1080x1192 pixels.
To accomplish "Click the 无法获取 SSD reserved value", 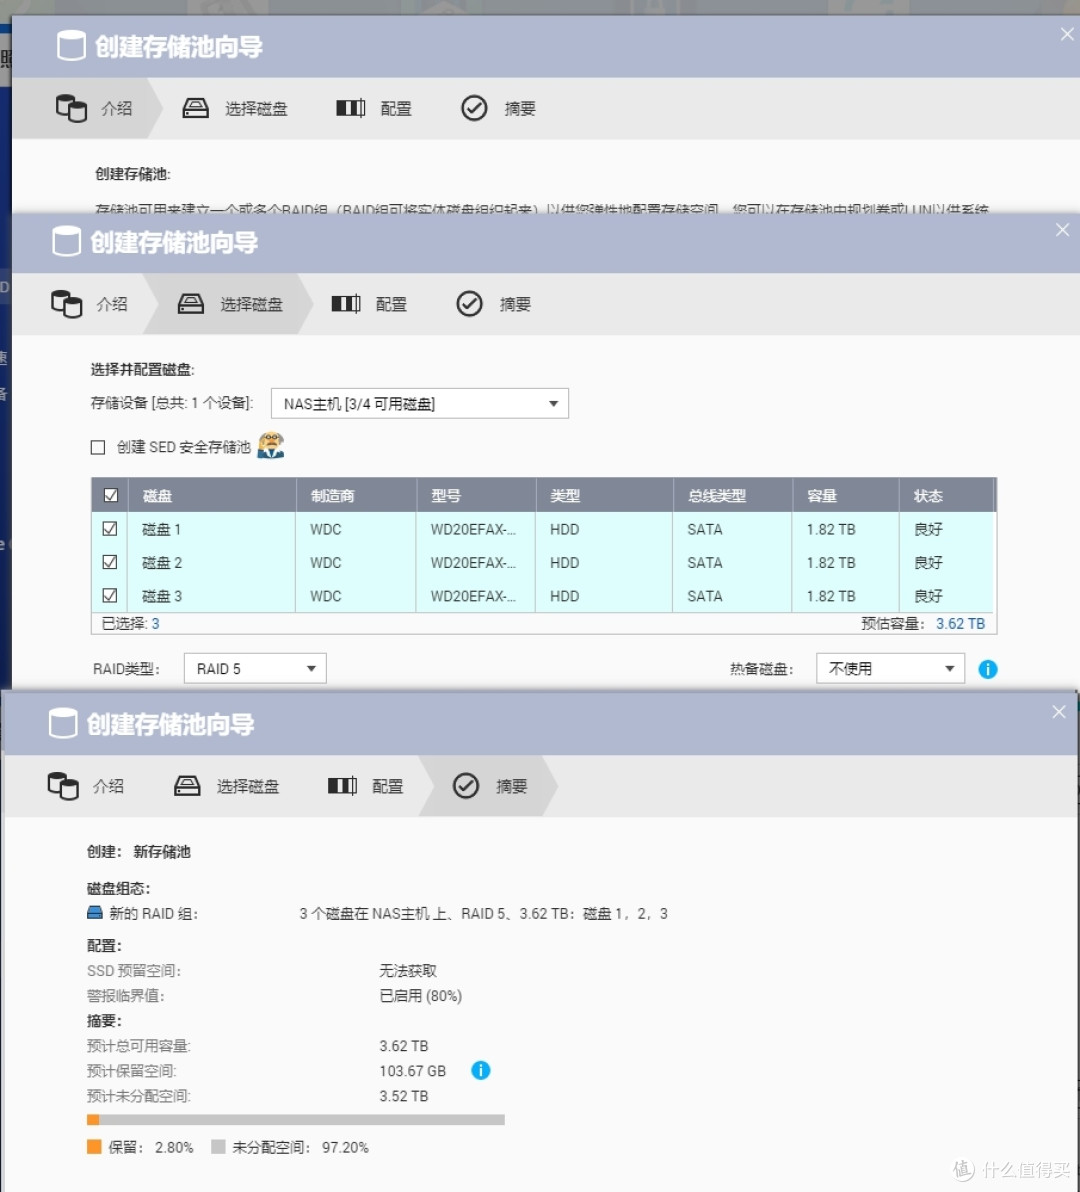I will (x=408, y=971).
